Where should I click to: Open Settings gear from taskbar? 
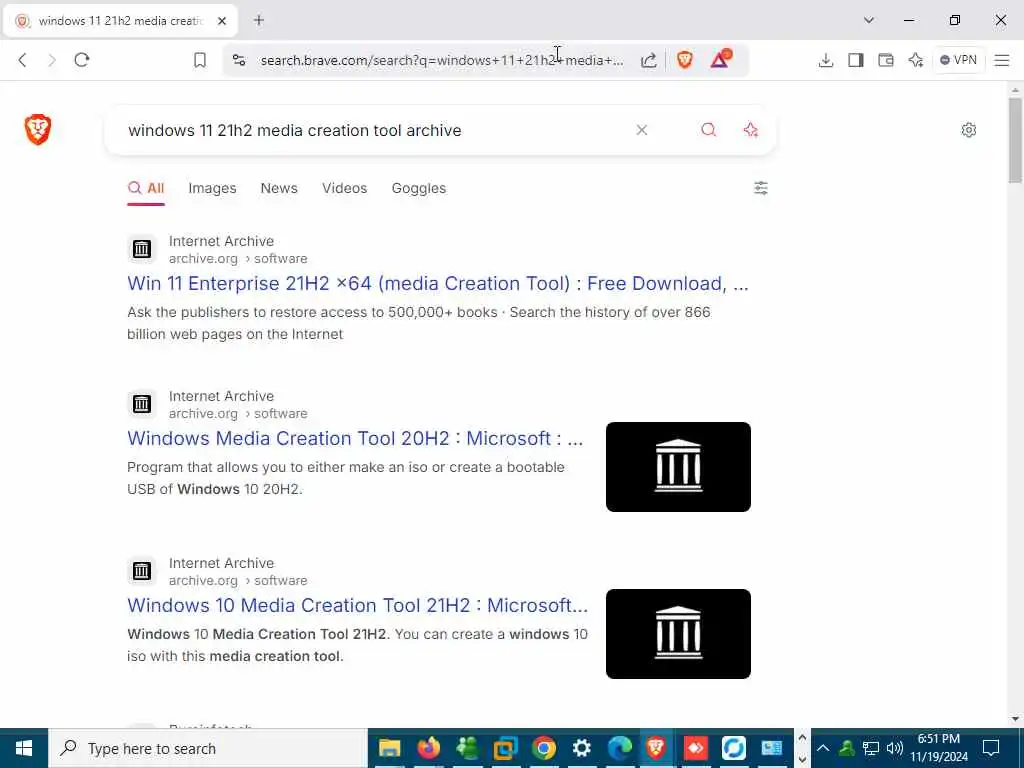tap(581, 748)
